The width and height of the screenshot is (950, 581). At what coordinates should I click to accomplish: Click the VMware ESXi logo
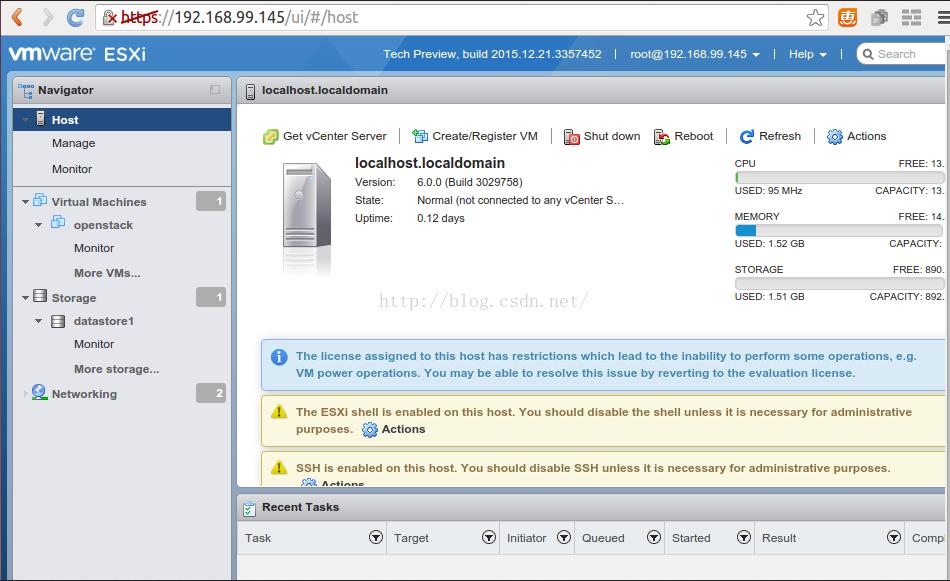tap(77, 54)
